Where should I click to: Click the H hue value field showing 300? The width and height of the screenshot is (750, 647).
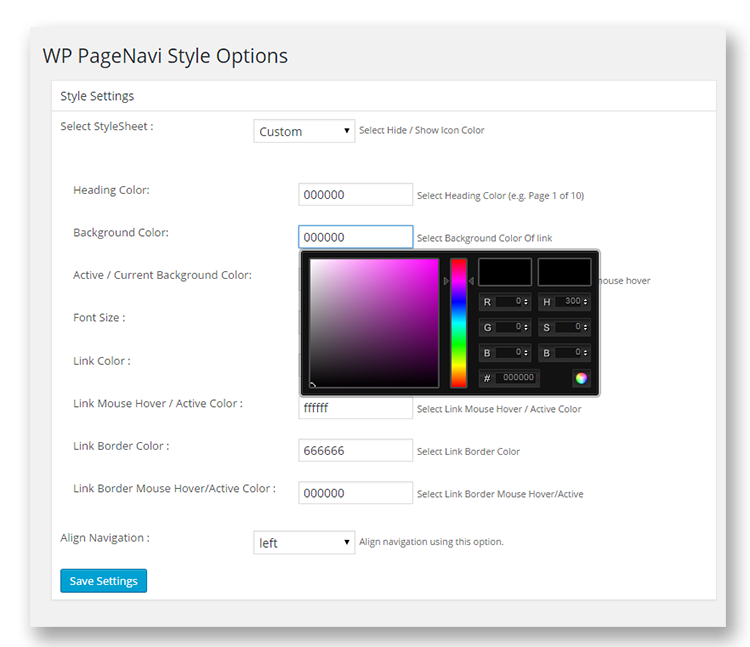click(x=568, y=301)
